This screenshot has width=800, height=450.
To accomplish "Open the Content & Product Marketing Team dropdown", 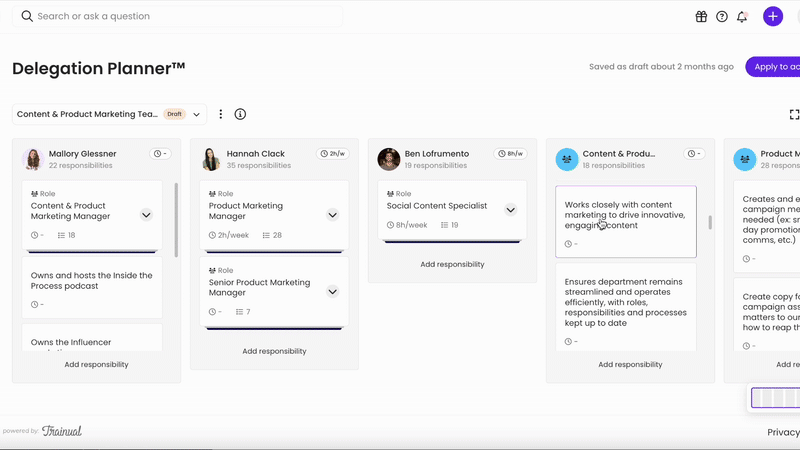I will coord(109,114).
